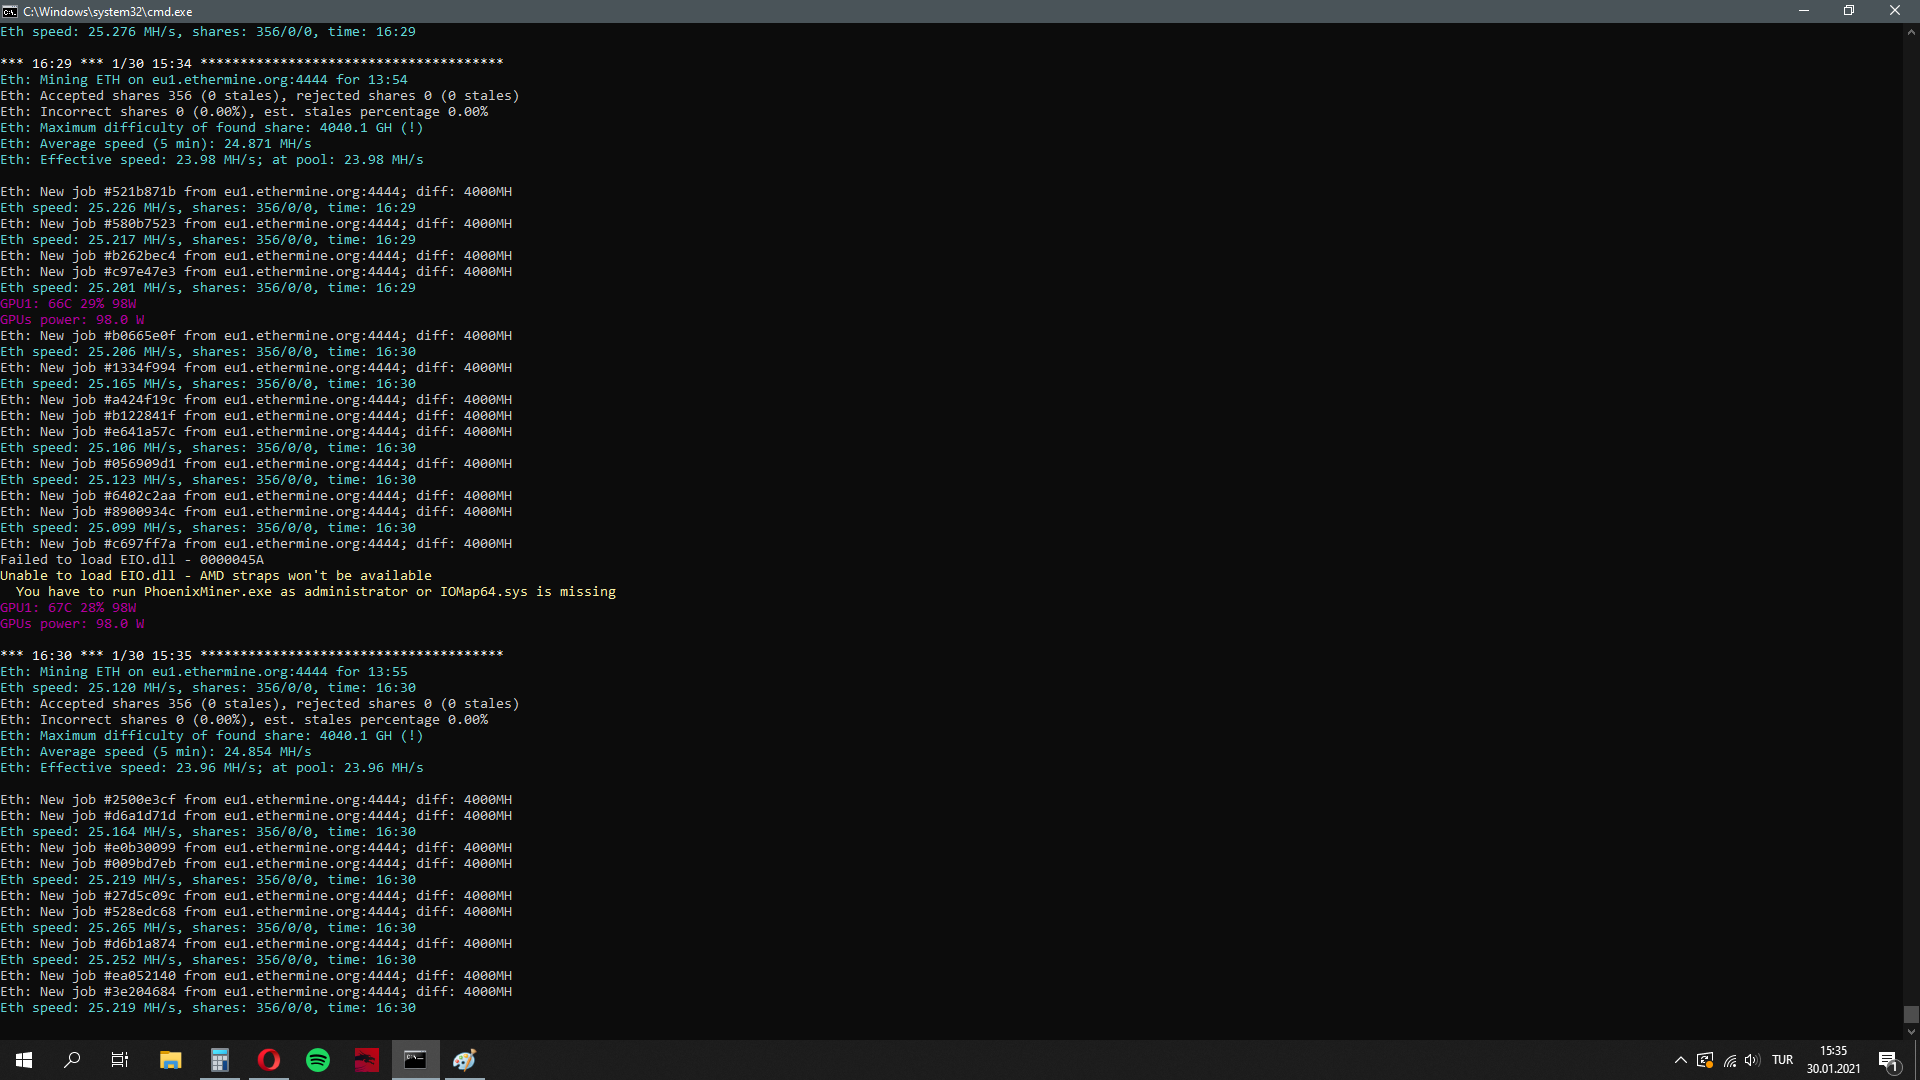Click 'New job #056909d1' line
This screenshot has height=1080, width=1920.
point(256,464)
